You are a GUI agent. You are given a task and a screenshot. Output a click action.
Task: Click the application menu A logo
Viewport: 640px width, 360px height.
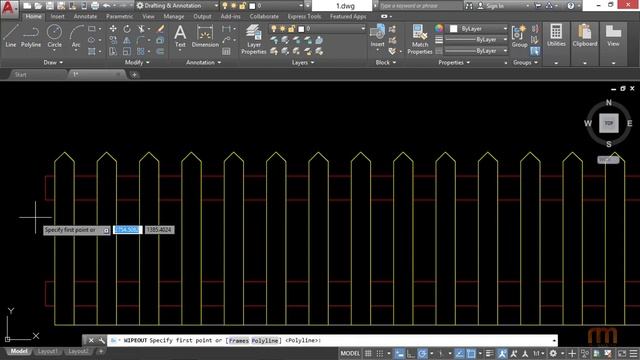(x=9, y=8)
